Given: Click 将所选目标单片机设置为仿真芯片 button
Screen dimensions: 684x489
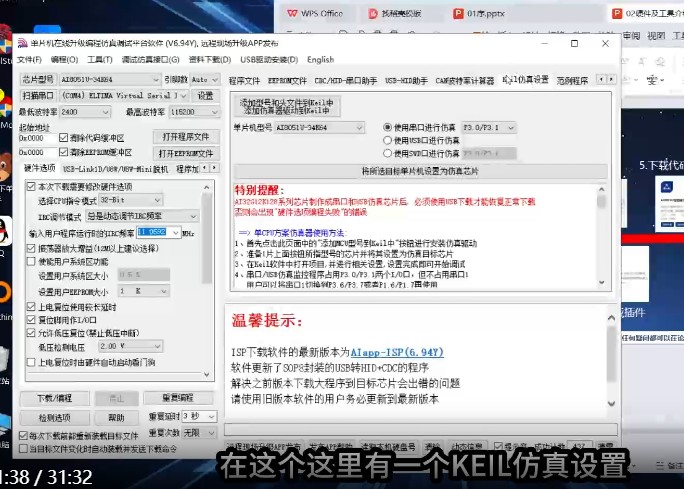Looking at the screenshot, I should click(420, 171).
